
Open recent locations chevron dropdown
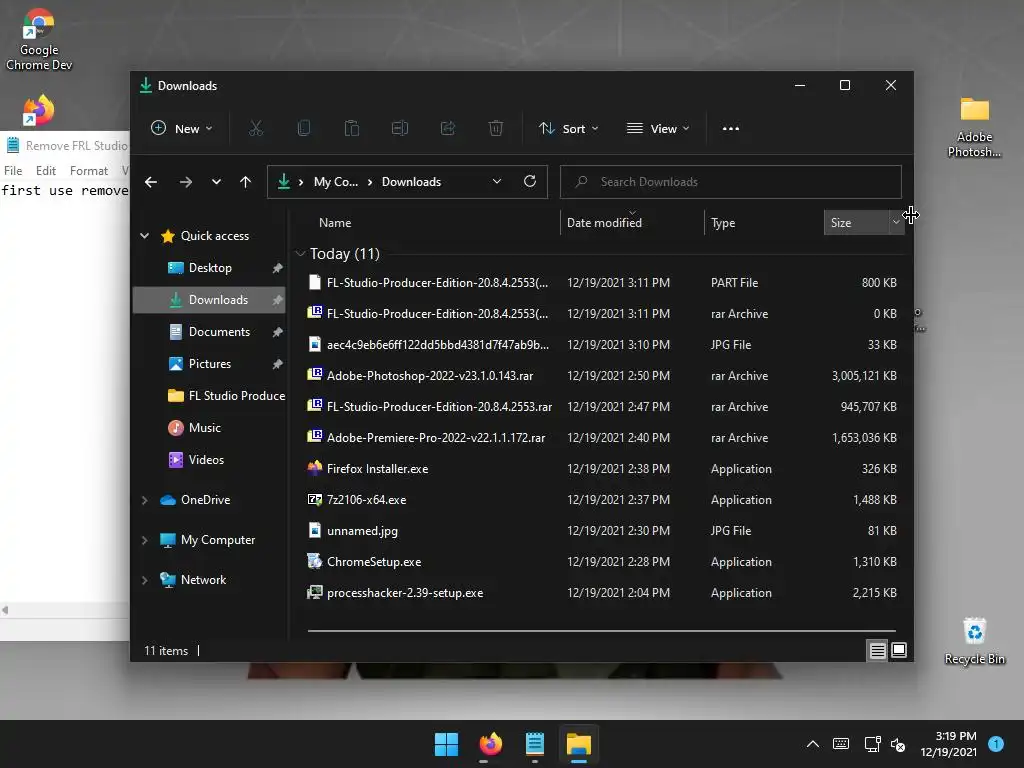(216, 182)
